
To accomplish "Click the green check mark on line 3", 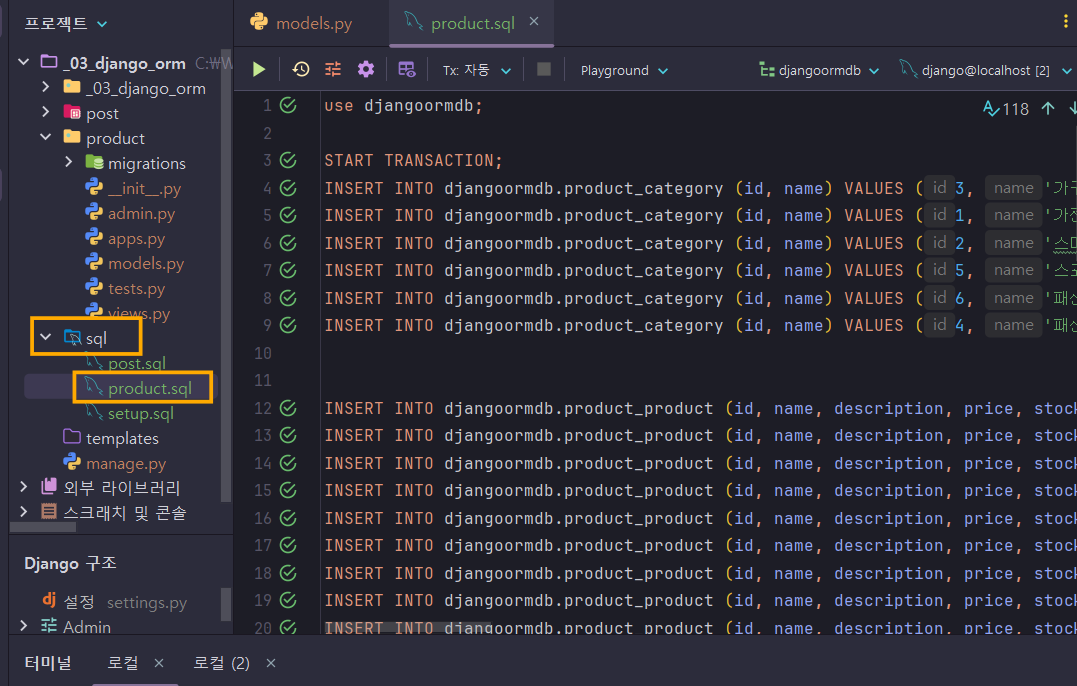I will (289, 160).
